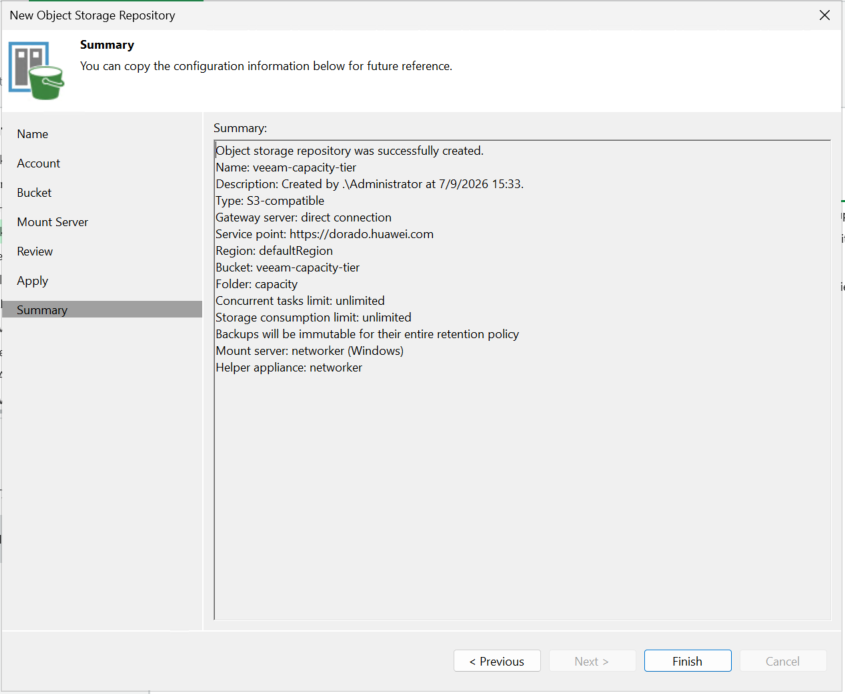Click the 'Name: veeam-capacity-tier' line
The width and height of the screenshot is (845, 694).
286,168
